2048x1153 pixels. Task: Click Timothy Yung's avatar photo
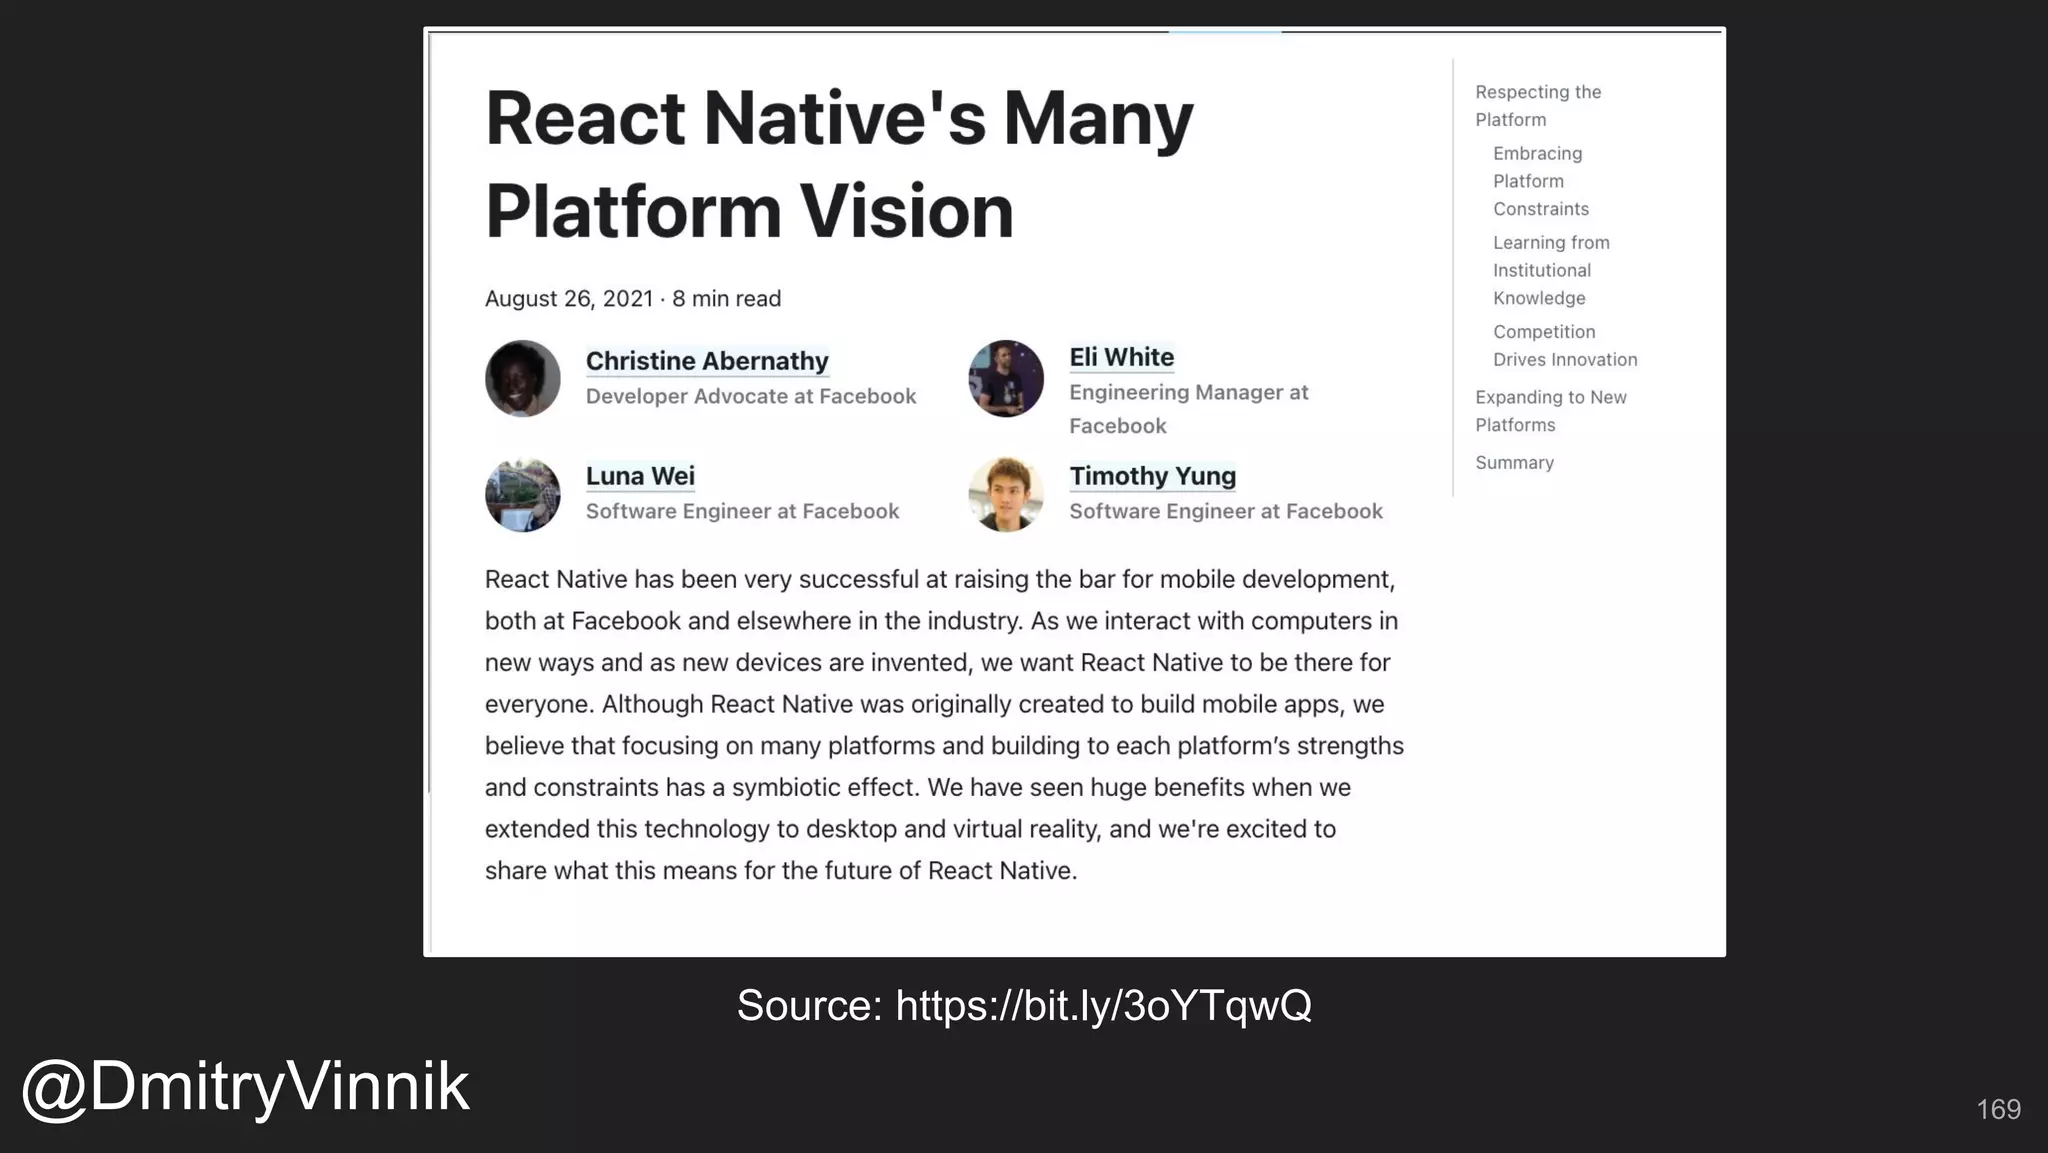pyautogui.click(x=1006, y=495)
